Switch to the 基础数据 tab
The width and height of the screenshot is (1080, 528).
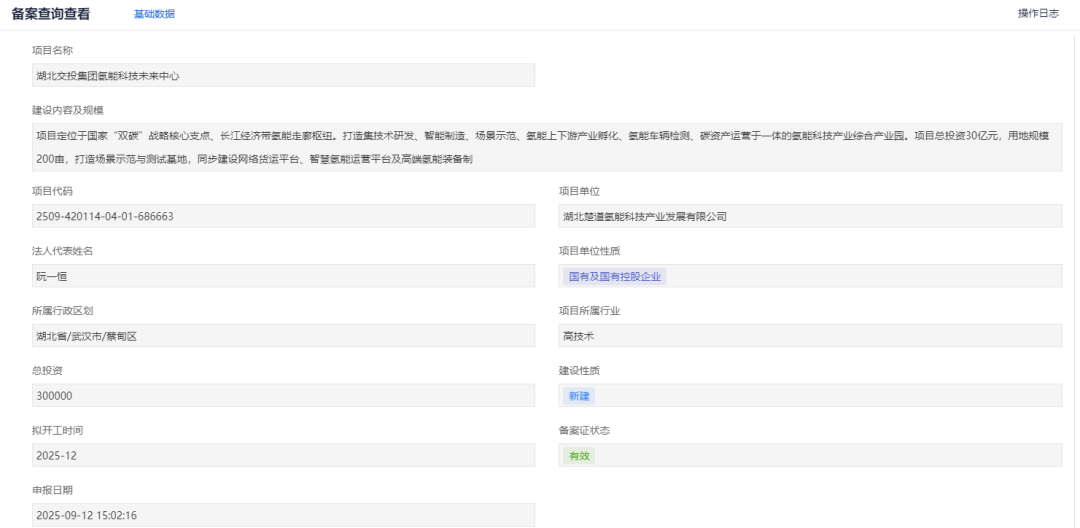tap(154, 14)
